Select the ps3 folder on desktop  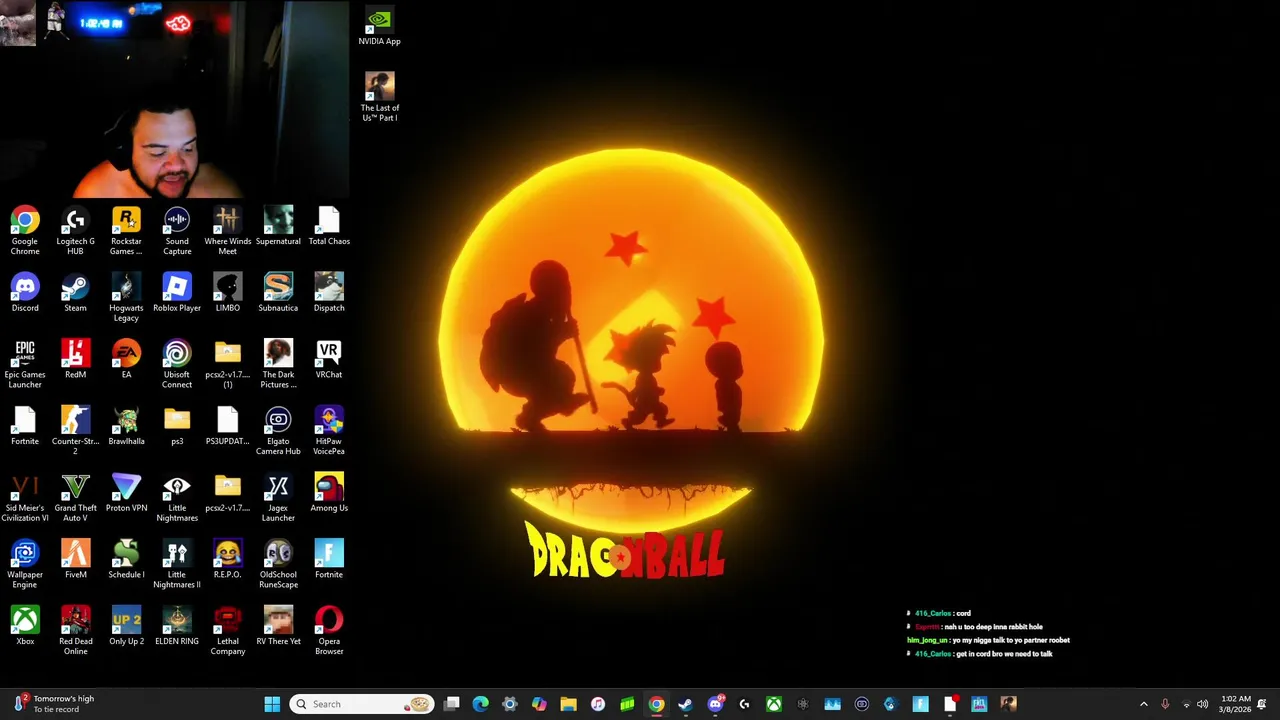[x=177, y=426]
